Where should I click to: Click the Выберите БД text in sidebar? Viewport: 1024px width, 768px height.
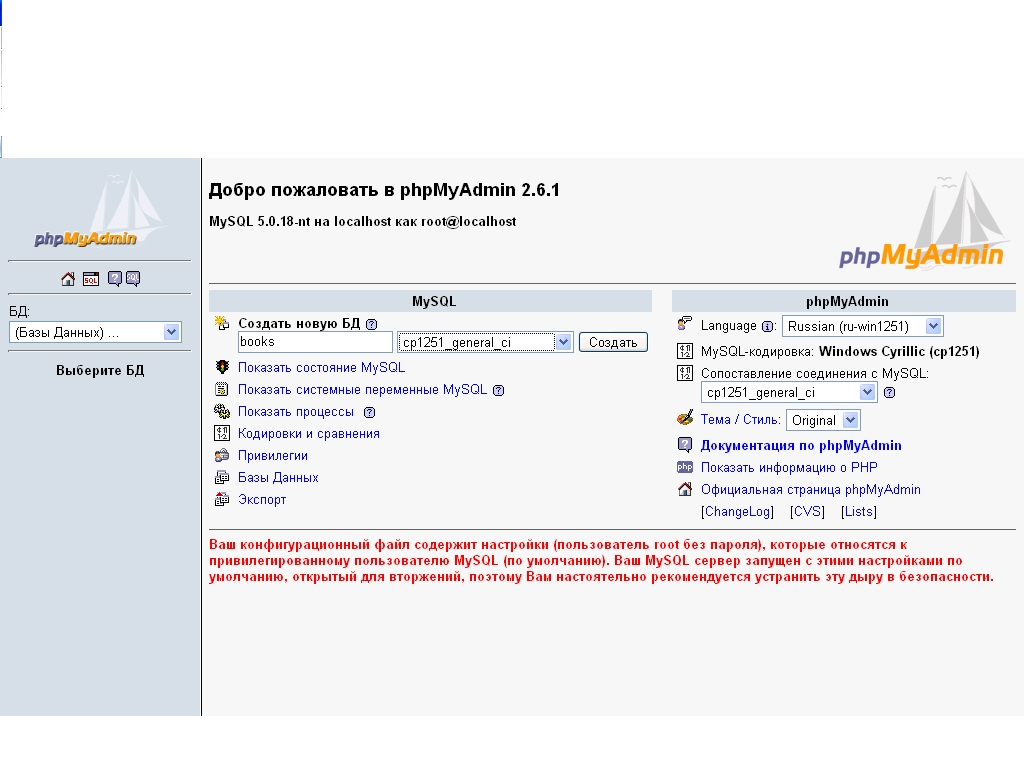coord(100,370)
